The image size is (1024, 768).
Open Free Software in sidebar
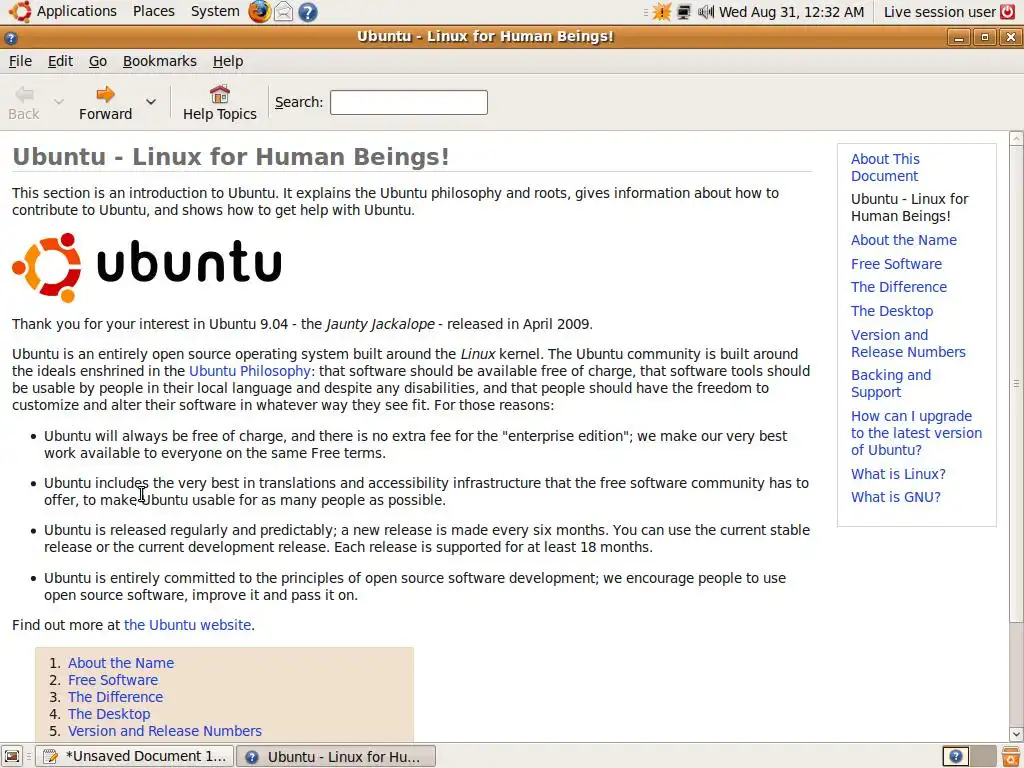tap(896, 264)
